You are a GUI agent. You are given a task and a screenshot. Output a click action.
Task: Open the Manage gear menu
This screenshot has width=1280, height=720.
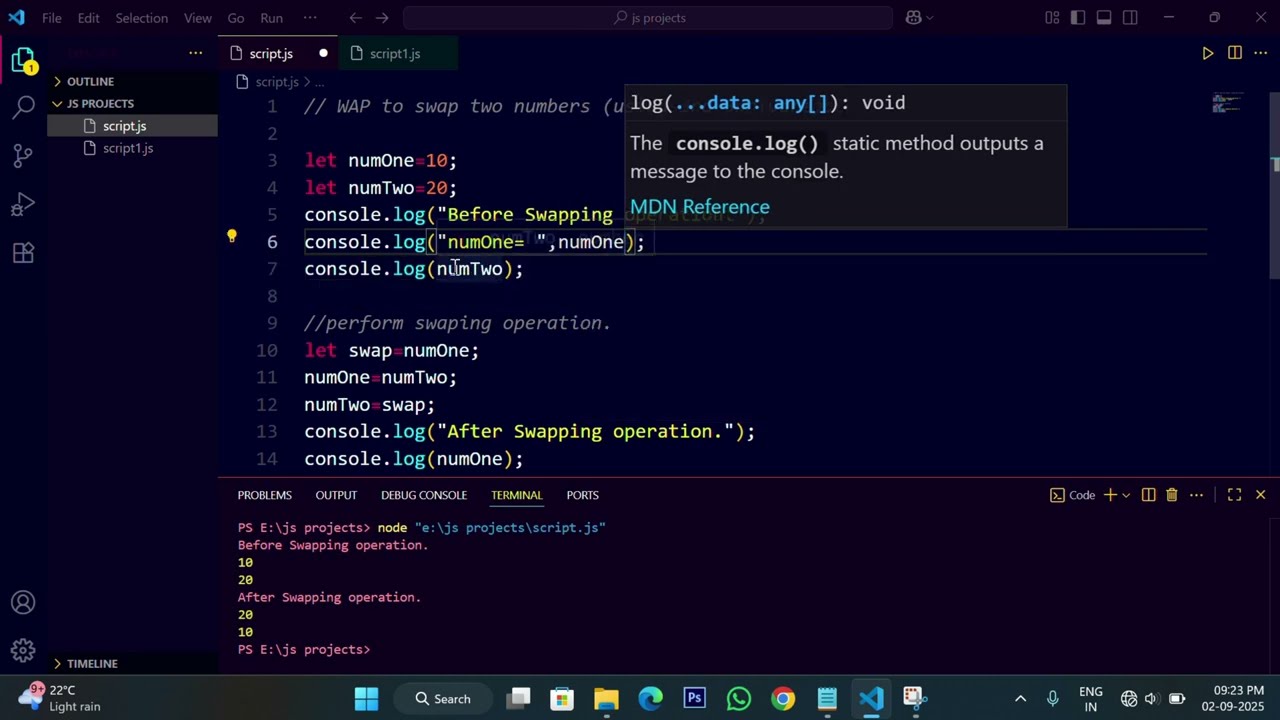tap(23, 651)
